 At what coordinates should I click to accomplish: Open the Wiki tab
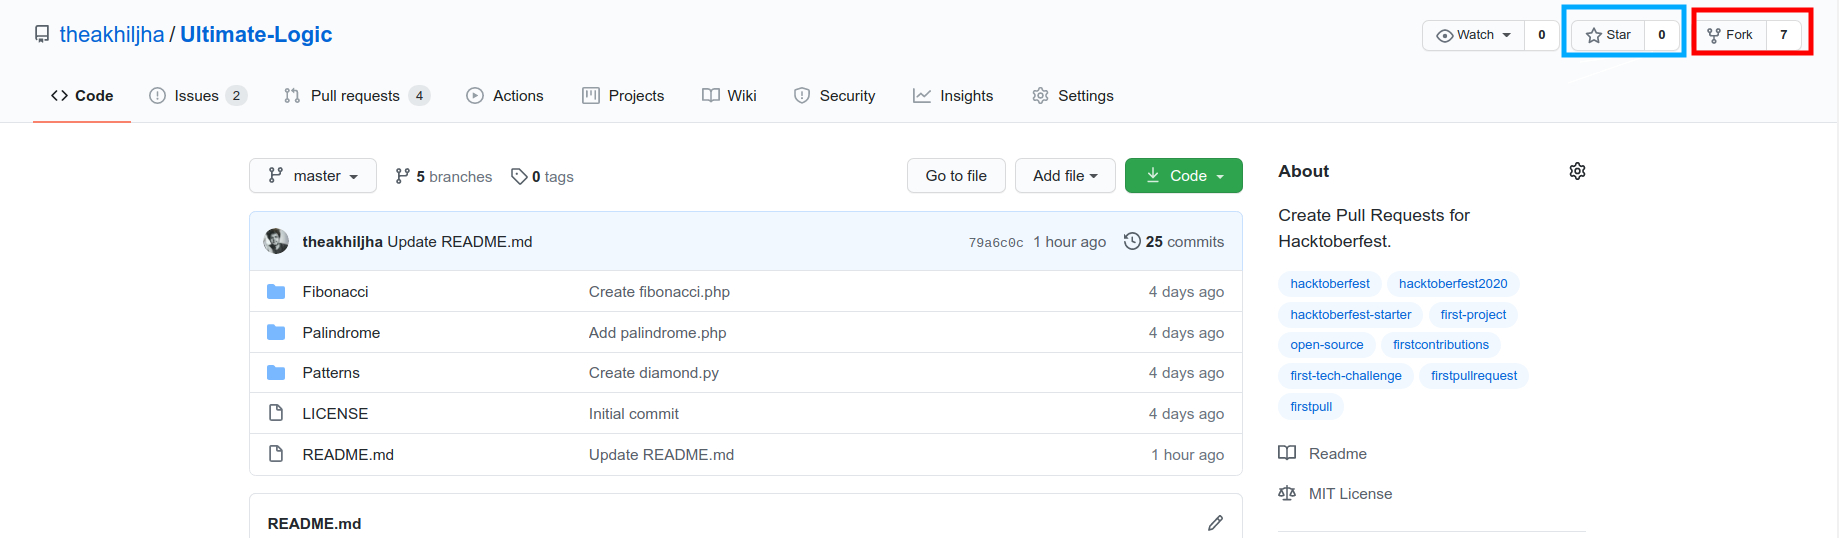729,96
